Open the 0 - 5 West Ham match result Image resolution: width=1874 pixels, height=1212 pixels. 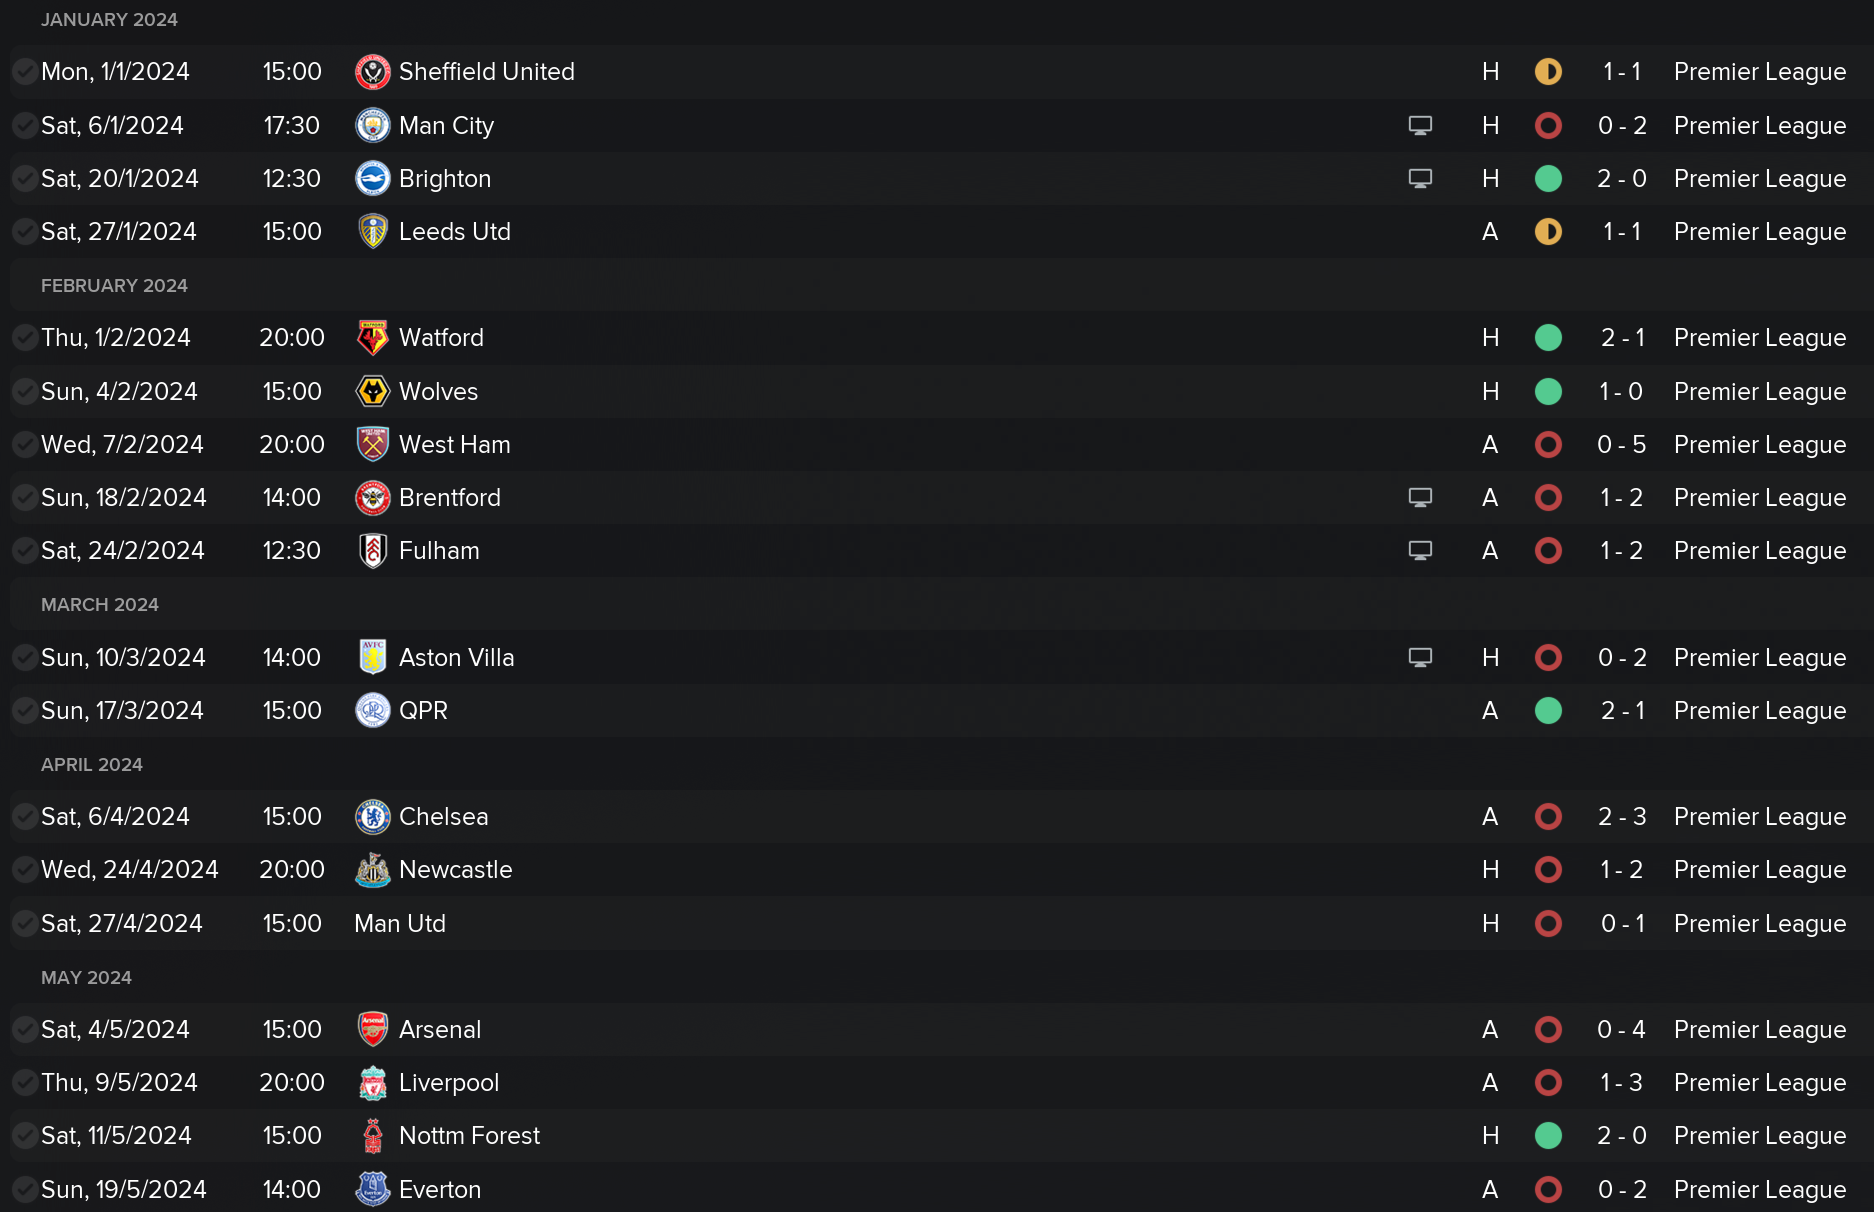(1621, 444)
